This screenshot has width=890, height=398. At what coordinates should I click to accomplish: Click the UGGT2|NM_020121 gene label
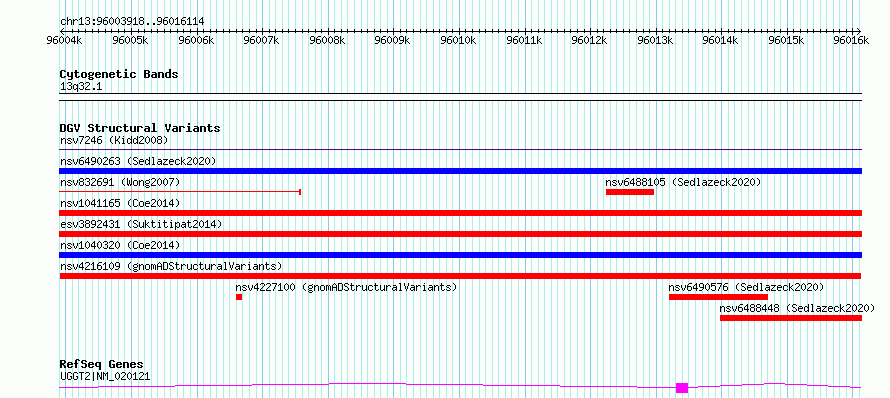tap(105, 376)
